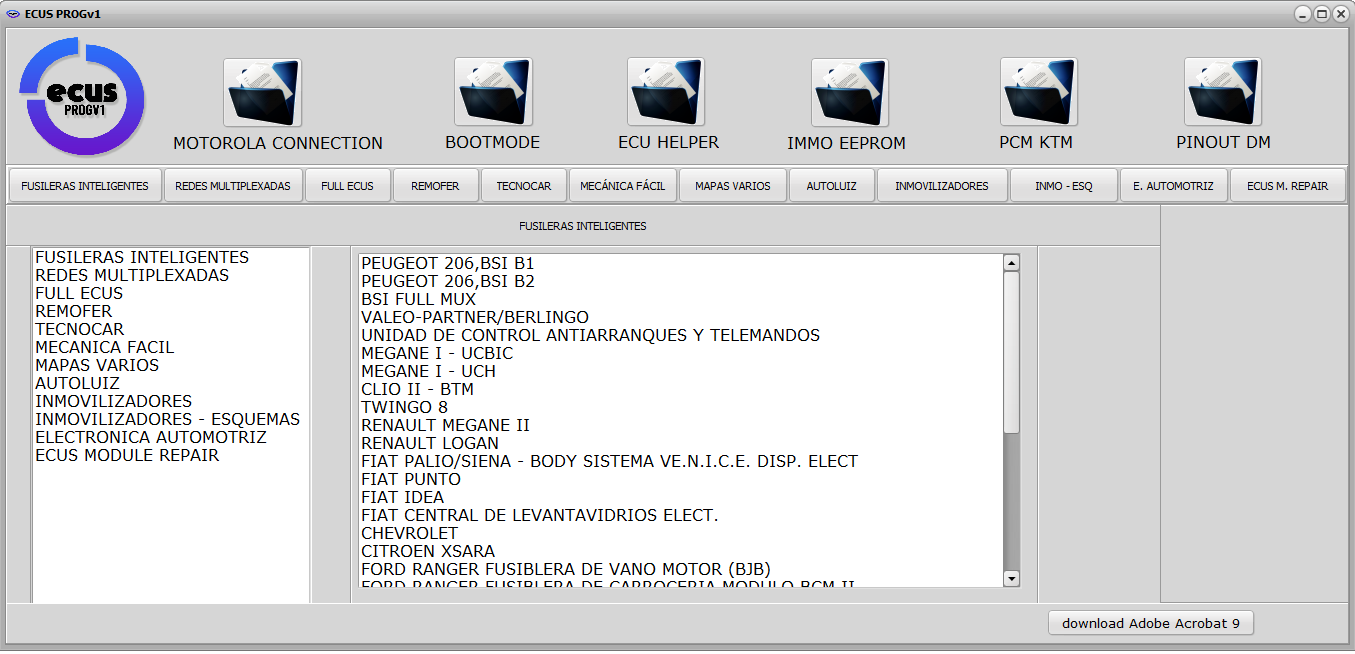
Task: Select RENAULT MEGANE II list entry
Action: (445, 425)
